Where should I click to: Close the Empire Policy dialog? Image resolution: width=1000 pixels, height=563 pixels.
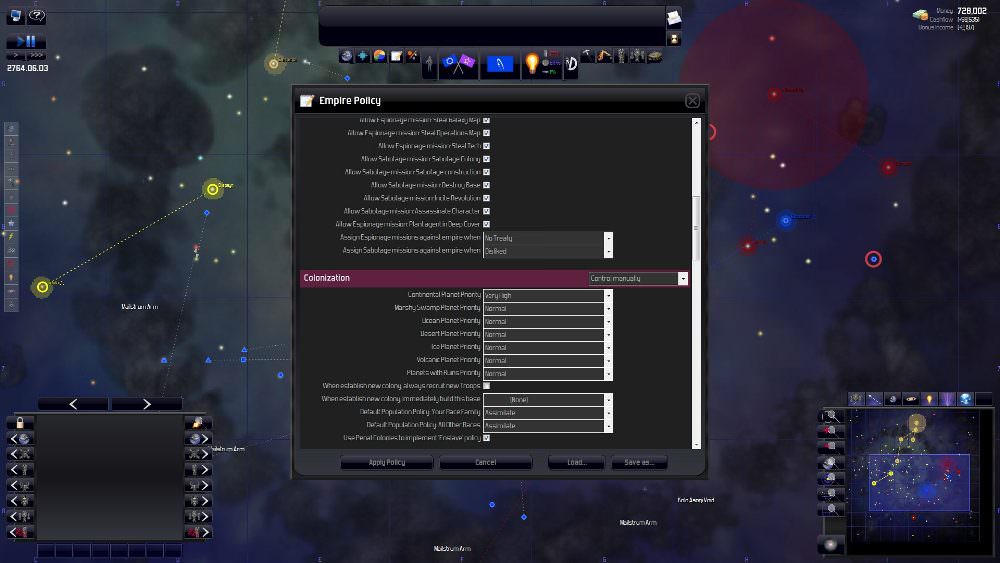click(x=692, y=101)
